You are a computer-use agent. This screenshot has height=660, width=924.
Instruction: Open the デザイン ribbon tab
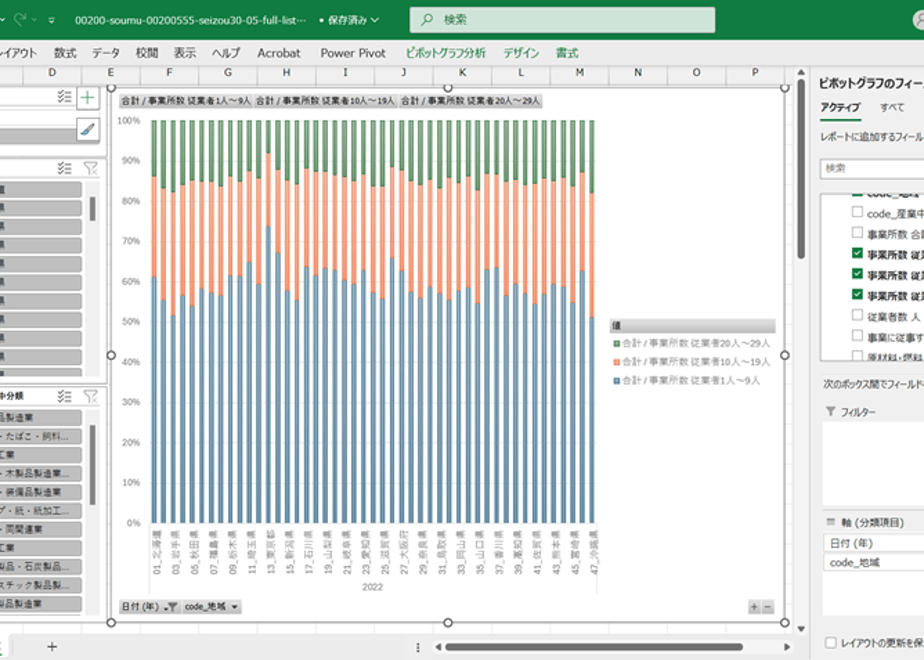[521, 53]
